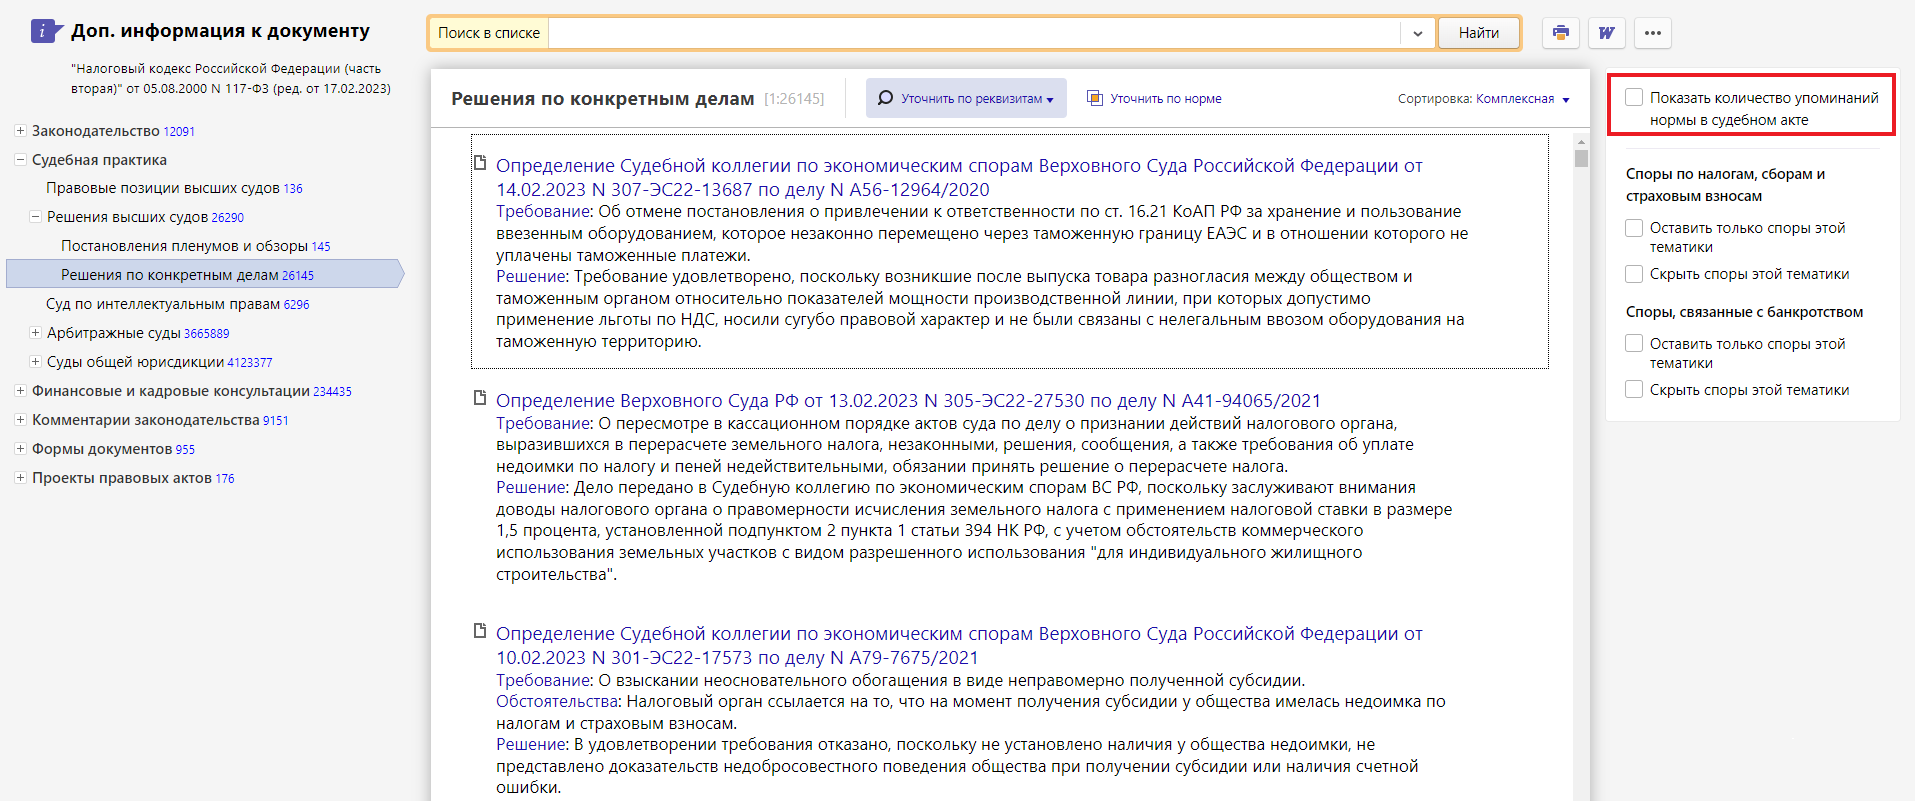1915x801 pixels.
Task: Check Оставить только споры for bankruptcy disputes
Action: point(1634,343)
